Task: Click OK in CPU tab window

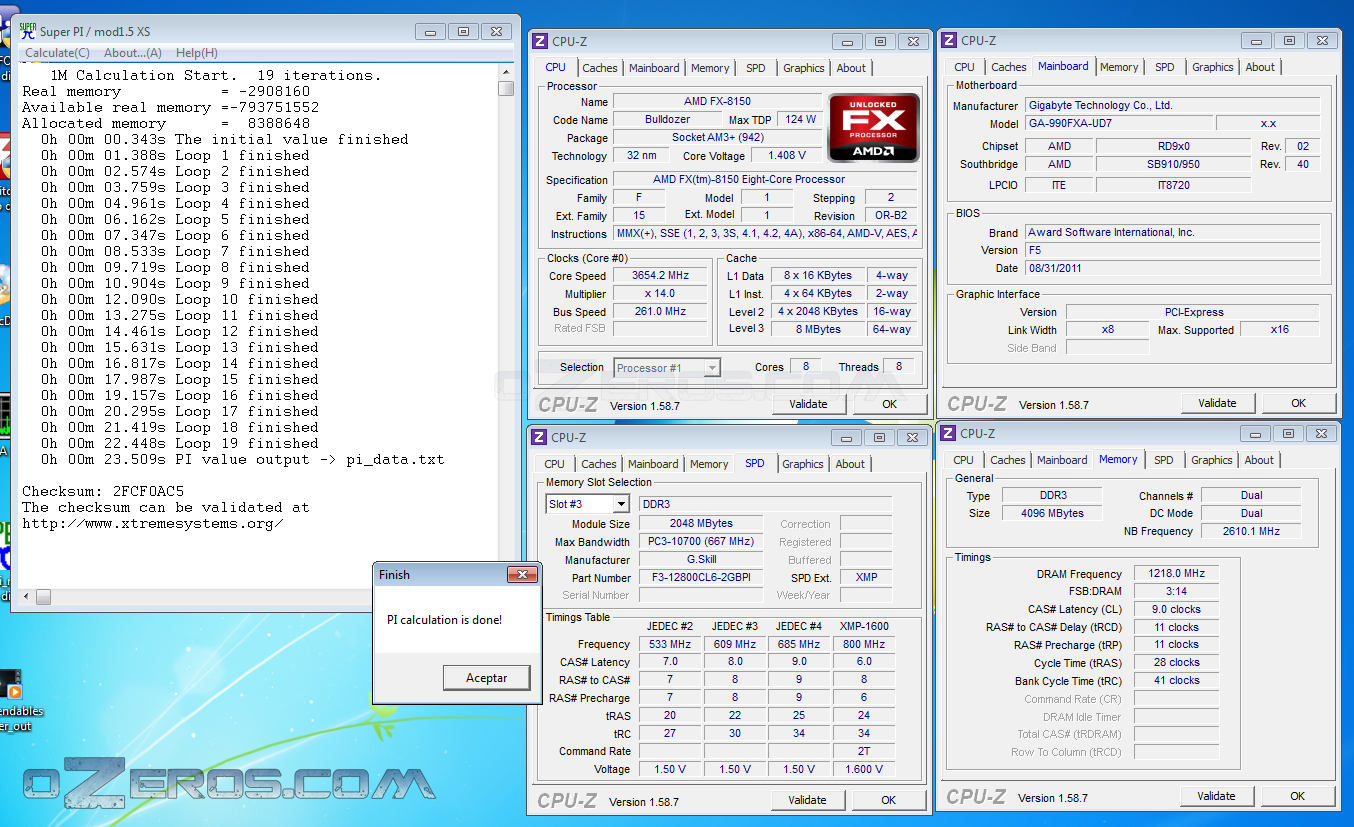Action: (x=889, y=404)
